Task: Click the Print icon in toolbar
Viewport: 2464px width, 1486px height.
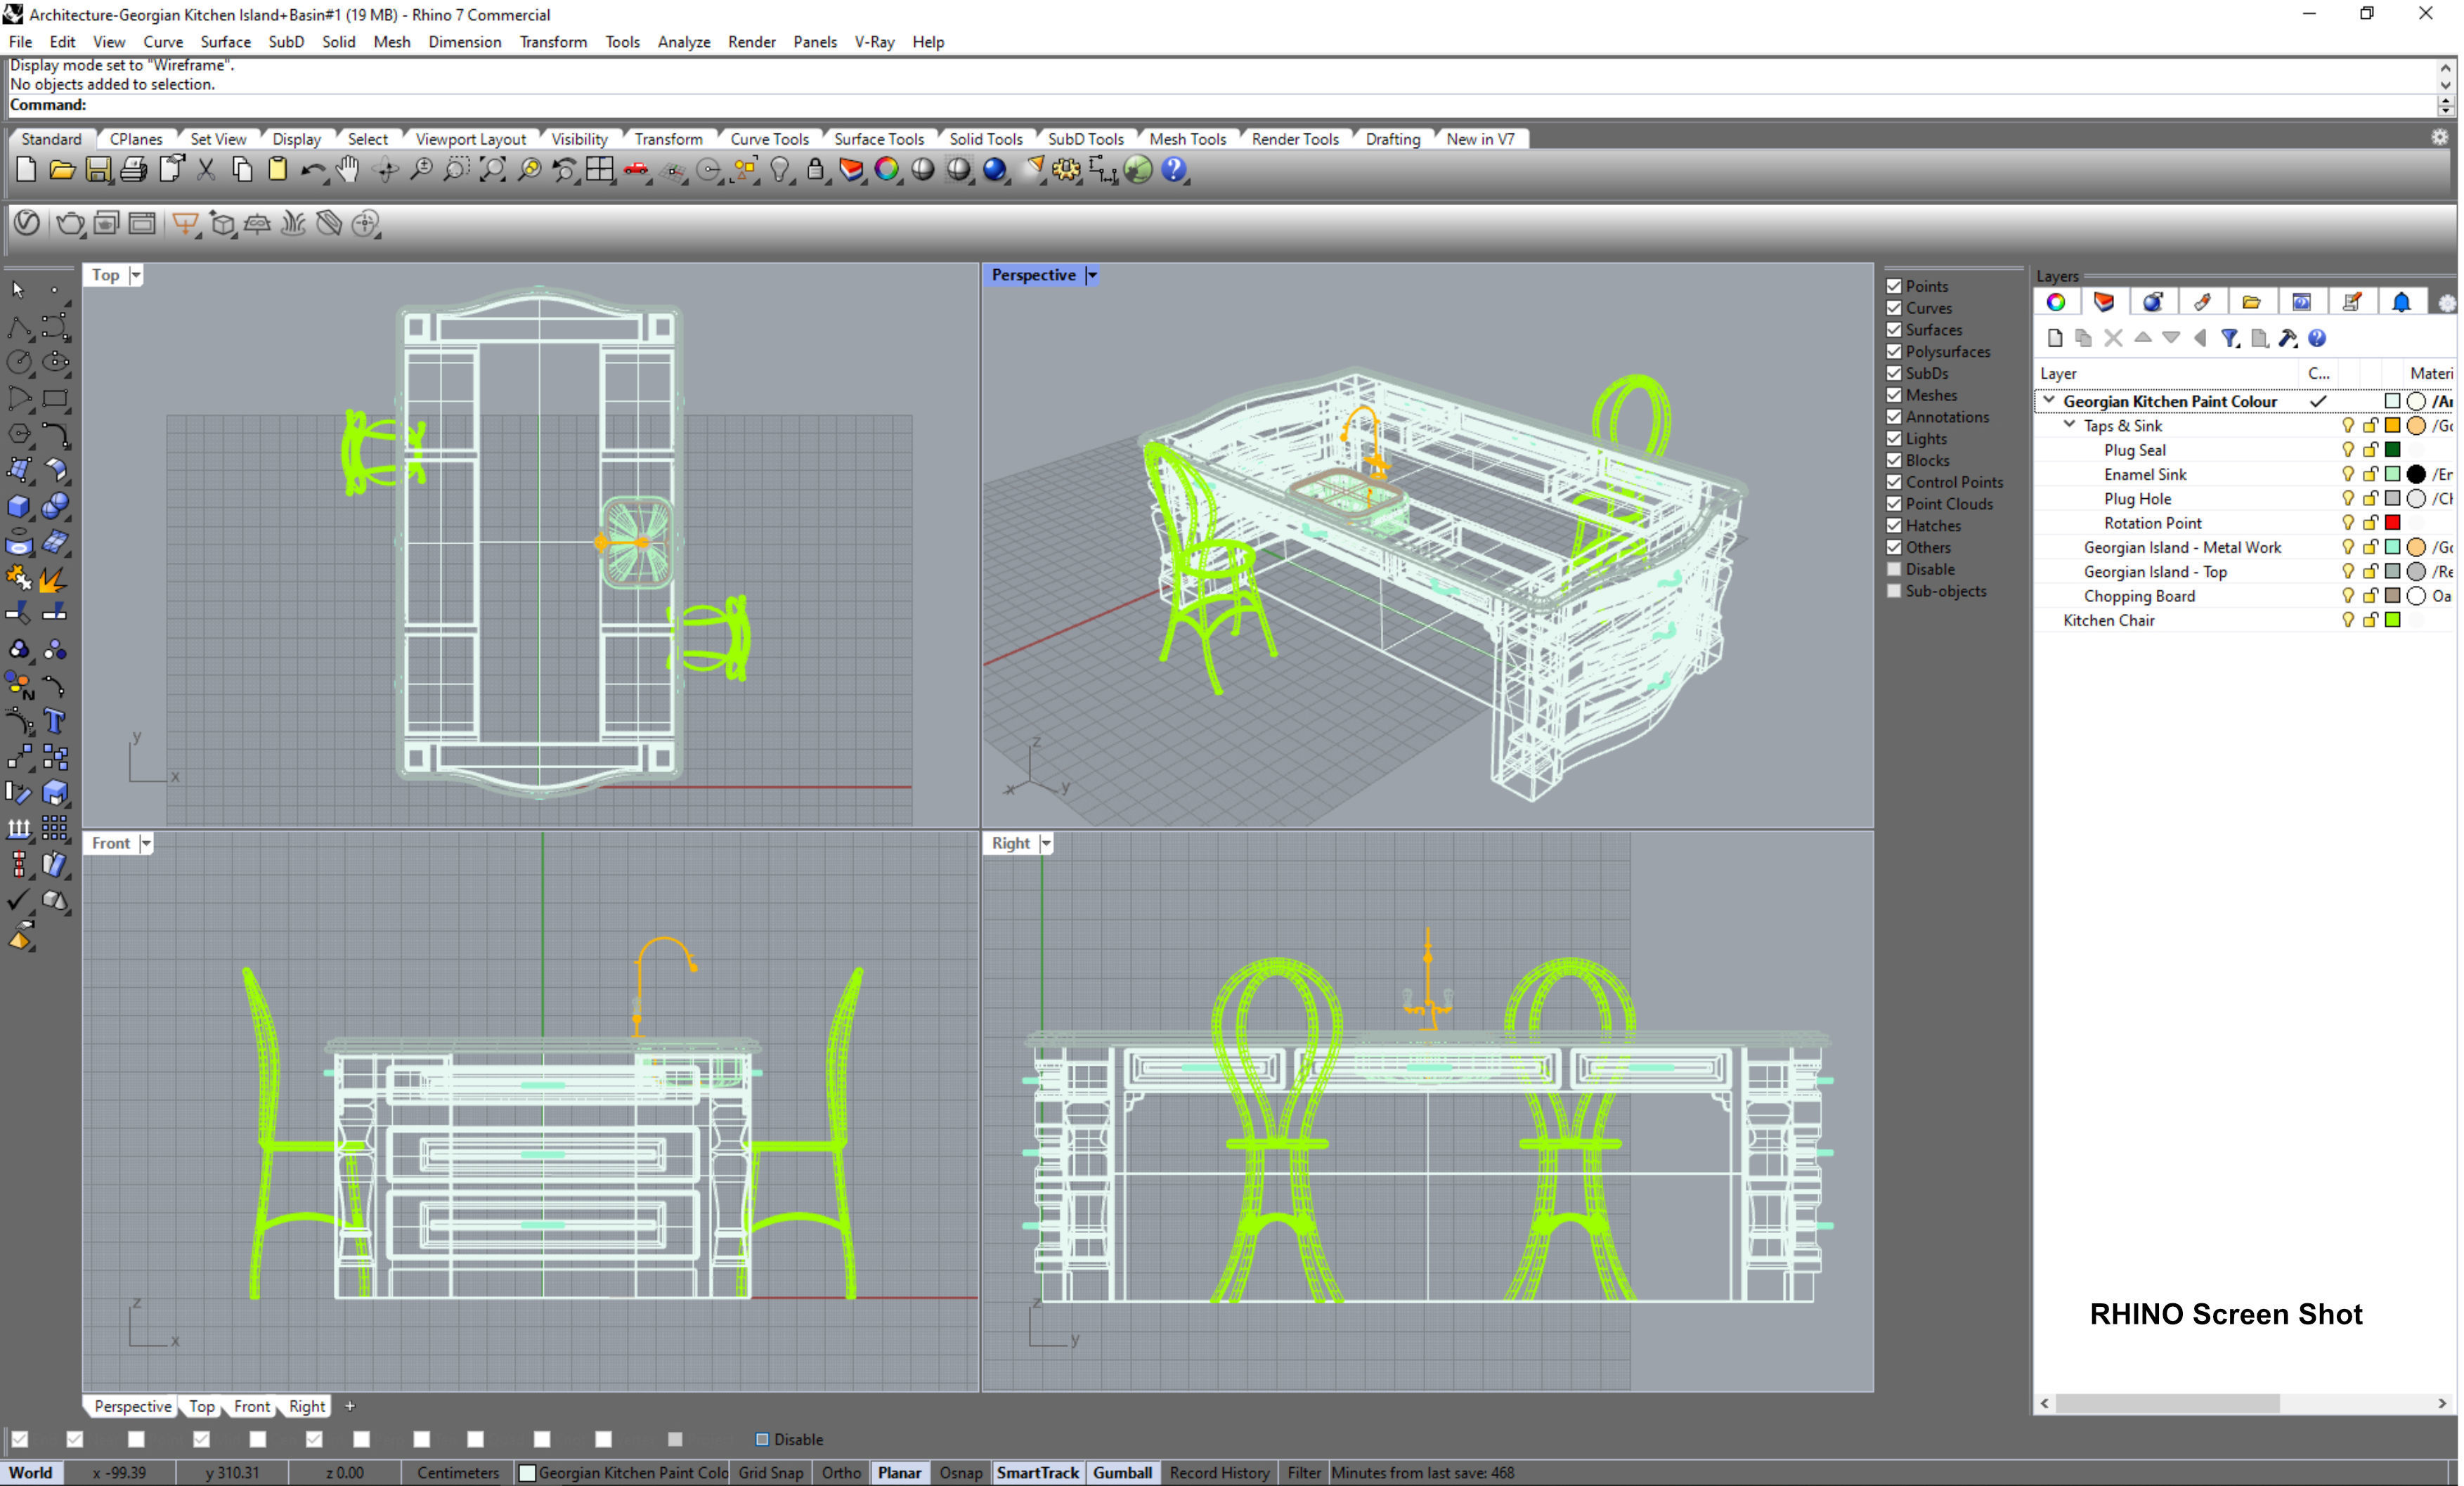Action: pos(133,170)
